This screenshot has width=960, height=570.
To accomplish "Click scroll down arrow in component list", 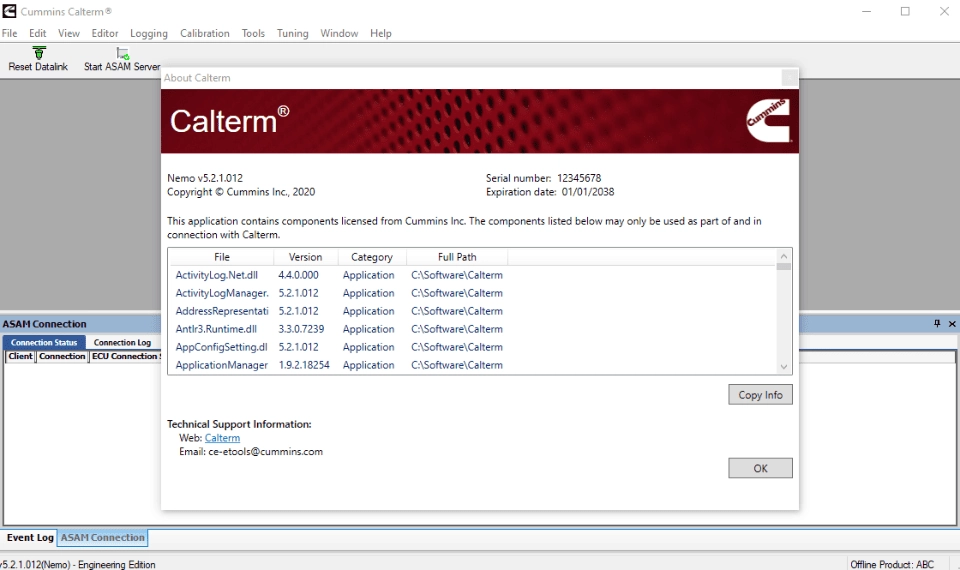I will click(784, 367).
